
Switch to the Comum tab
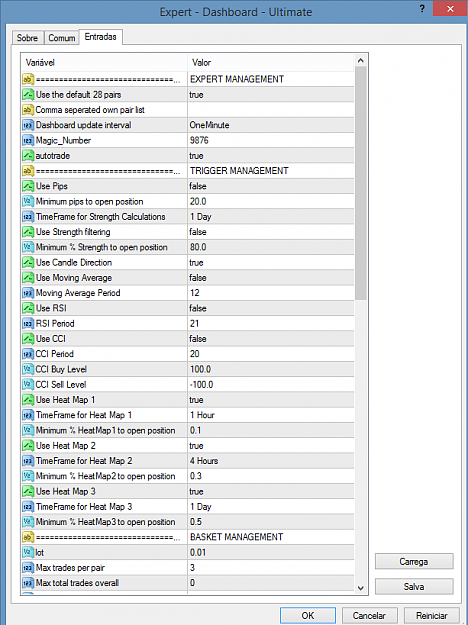61,38
